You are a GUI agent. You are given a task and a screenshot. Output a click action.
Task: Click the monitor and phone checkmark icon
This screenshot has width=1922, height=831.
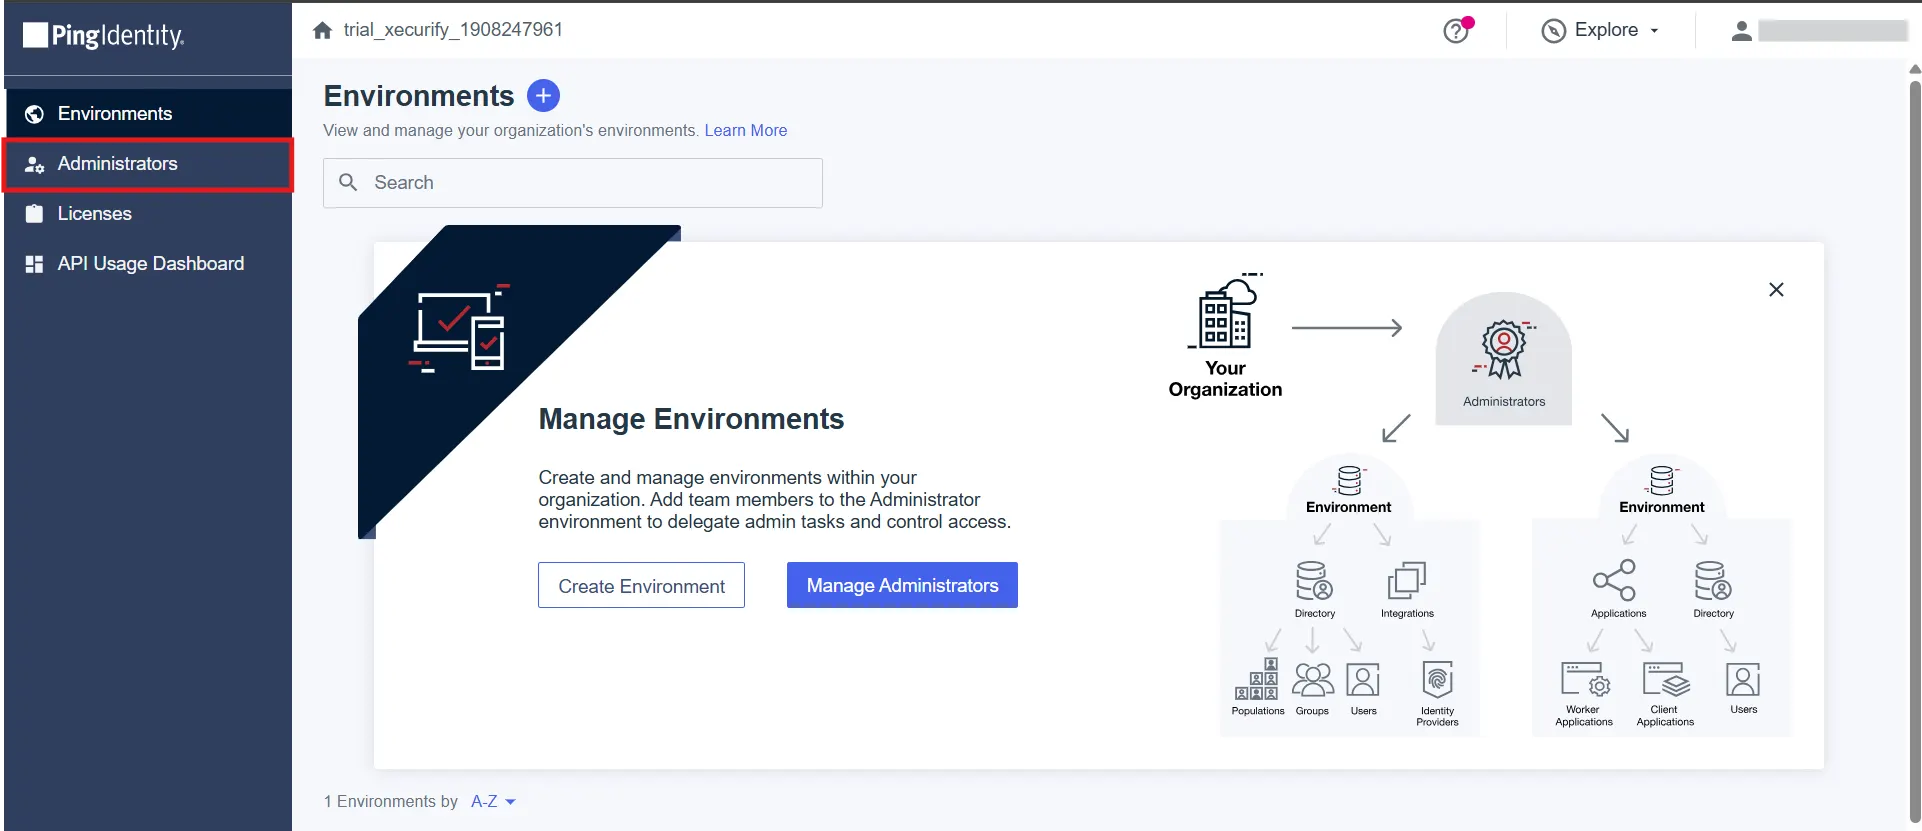[460, 329]
